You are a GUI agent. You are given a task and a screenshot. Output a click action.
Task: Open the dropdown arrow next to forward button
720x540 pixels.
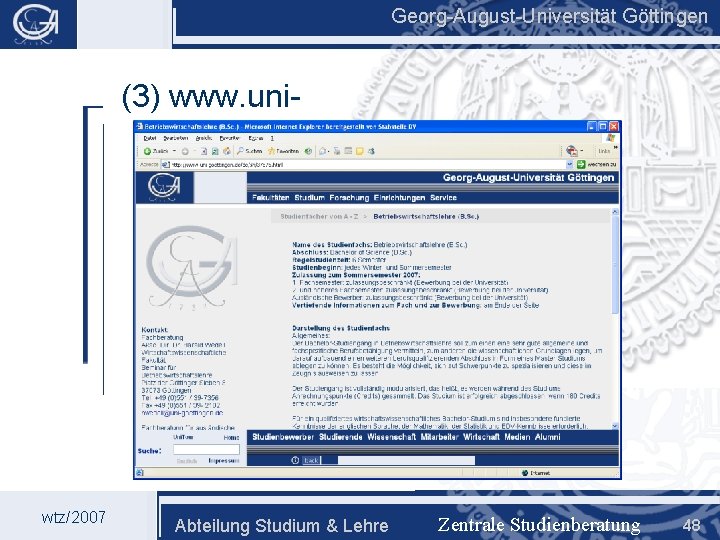194,151
